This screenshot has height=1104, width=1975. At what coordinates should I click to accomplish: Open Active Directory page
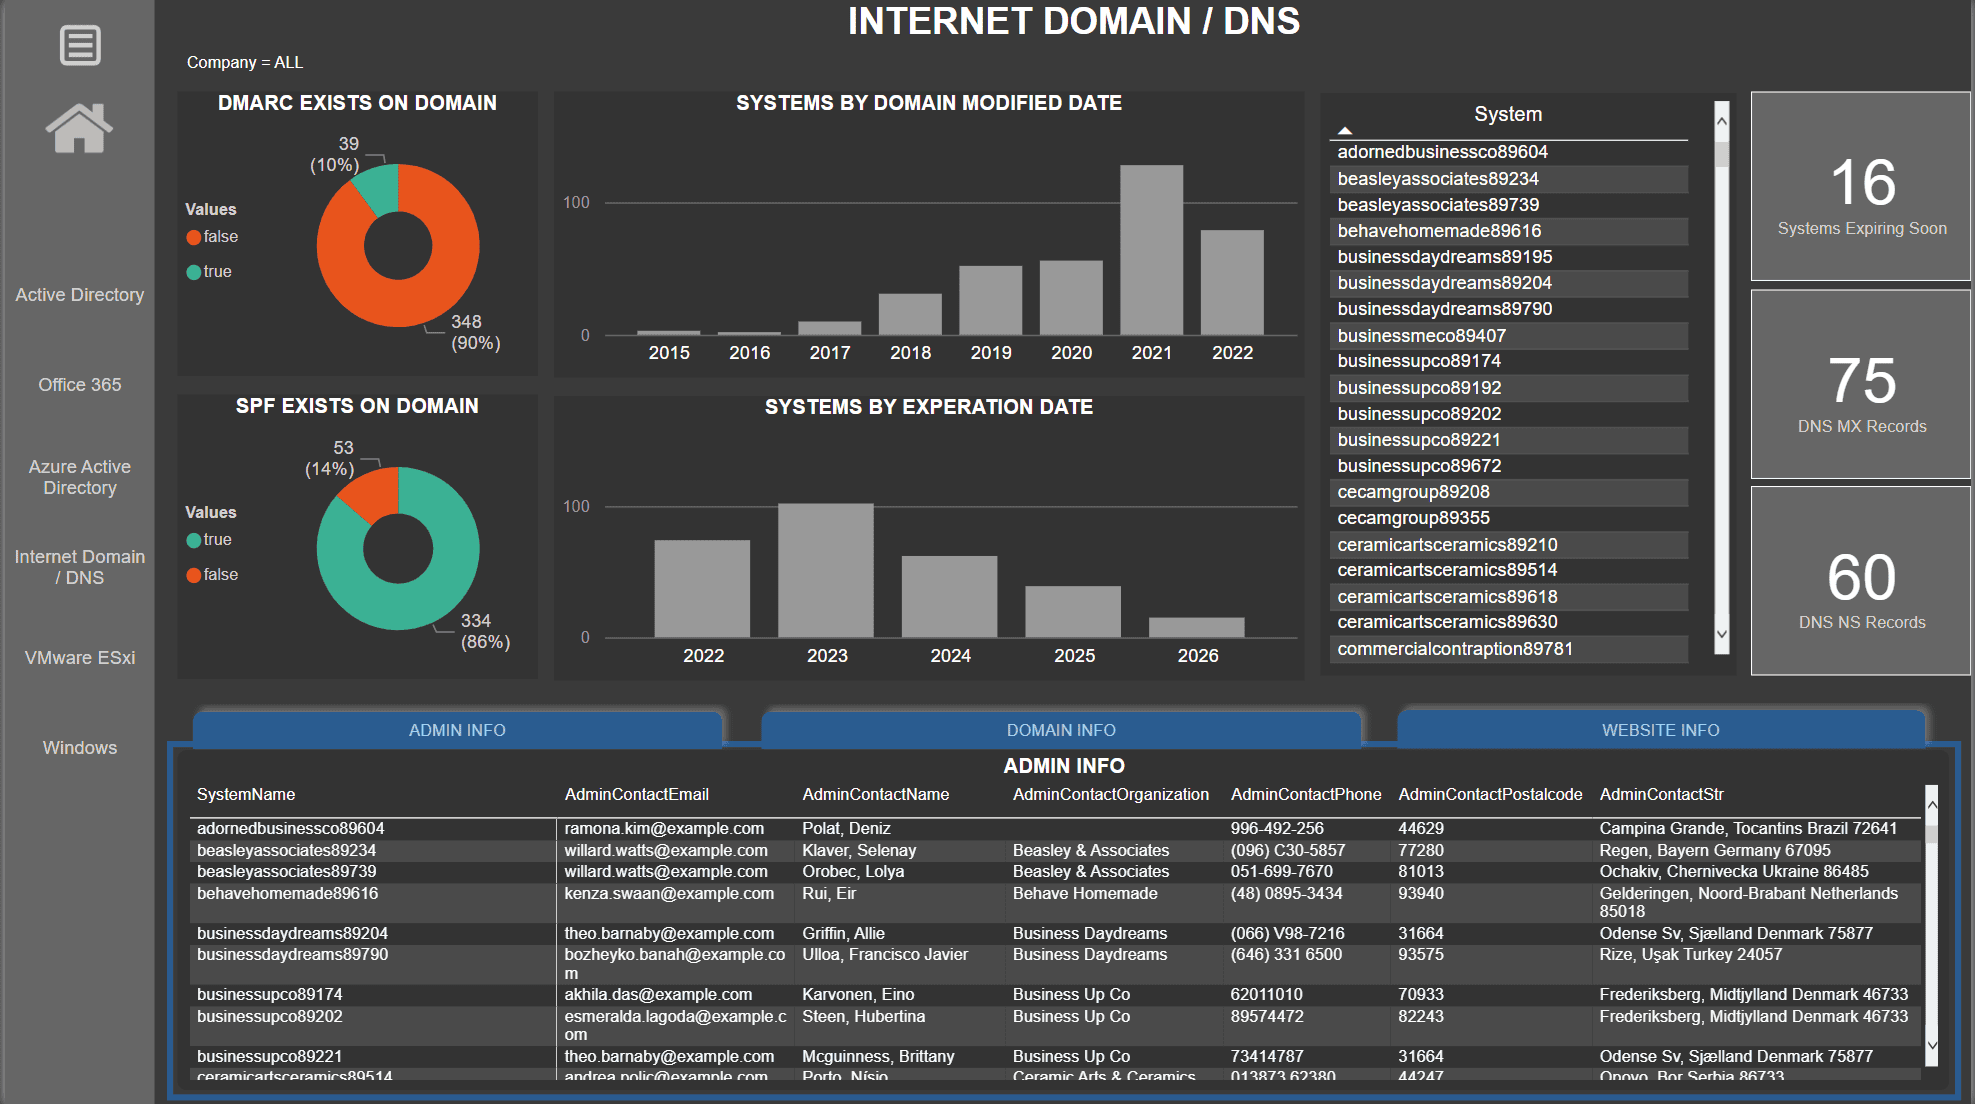click(x=80, y=295)
